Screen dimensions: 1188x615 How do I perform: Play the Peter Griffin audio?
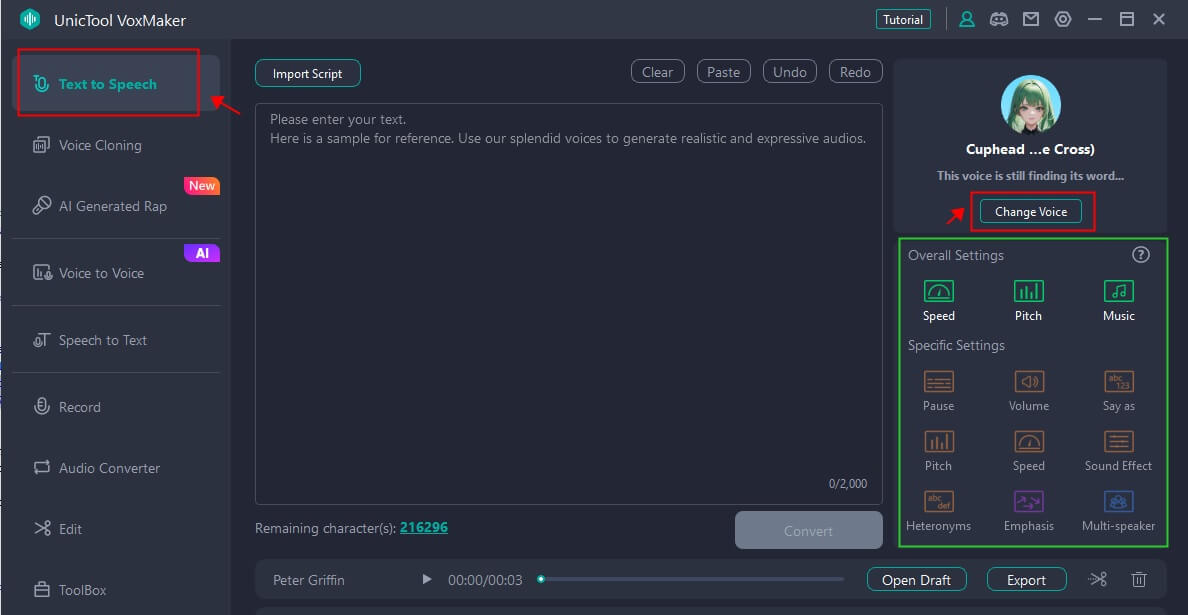pos(427,580)
